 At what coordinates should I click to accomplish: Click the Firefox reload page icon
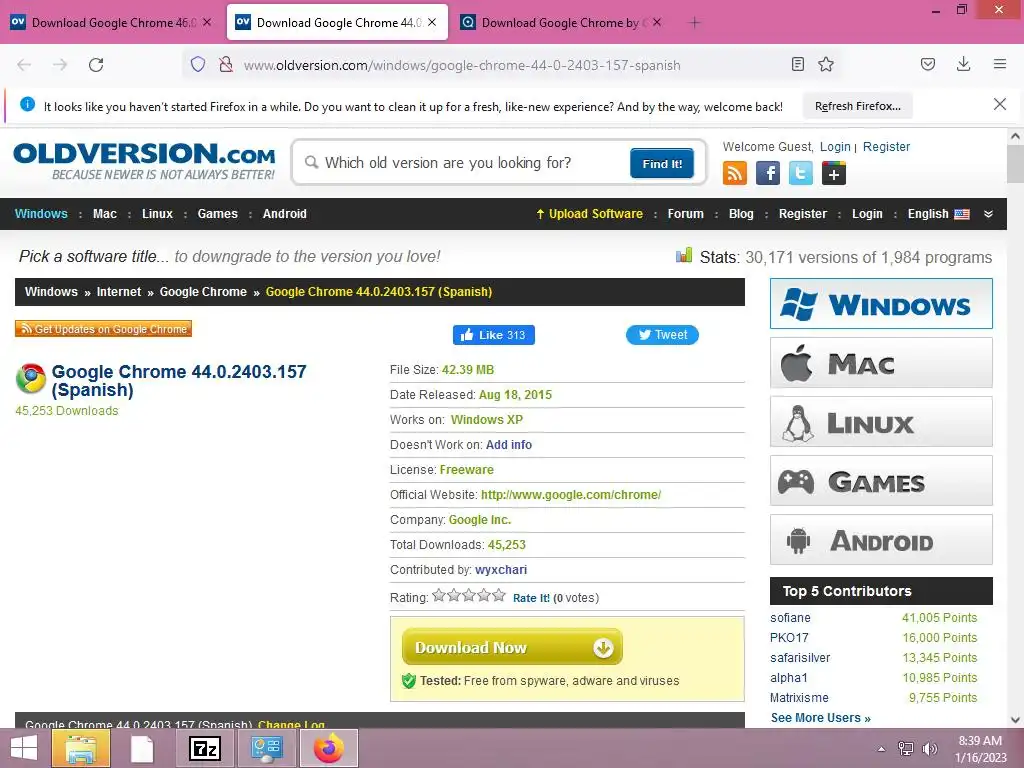click(x=96, y=65)
